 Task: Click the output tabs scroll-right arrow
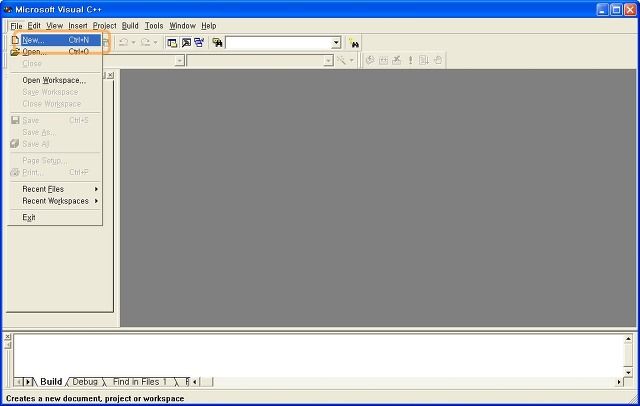tap(28, 382)
